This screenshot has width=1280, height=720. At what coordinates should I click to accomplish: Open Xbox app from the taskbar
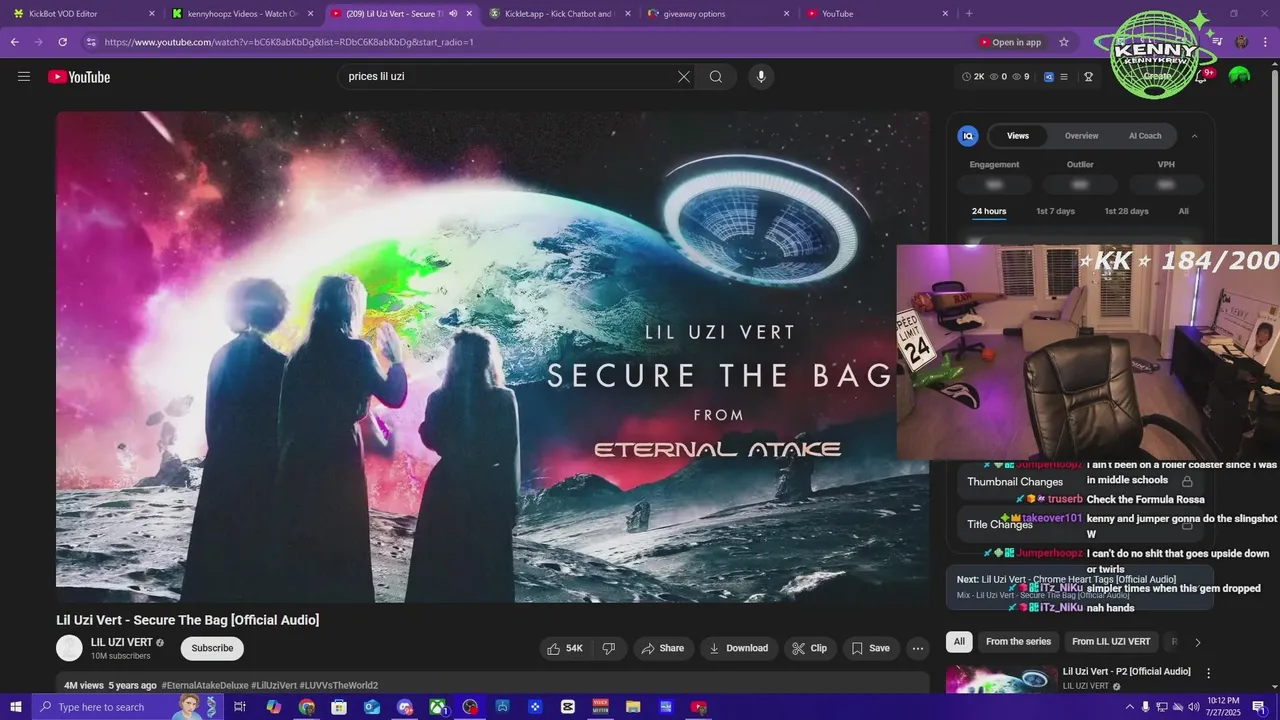click(437, 707)
